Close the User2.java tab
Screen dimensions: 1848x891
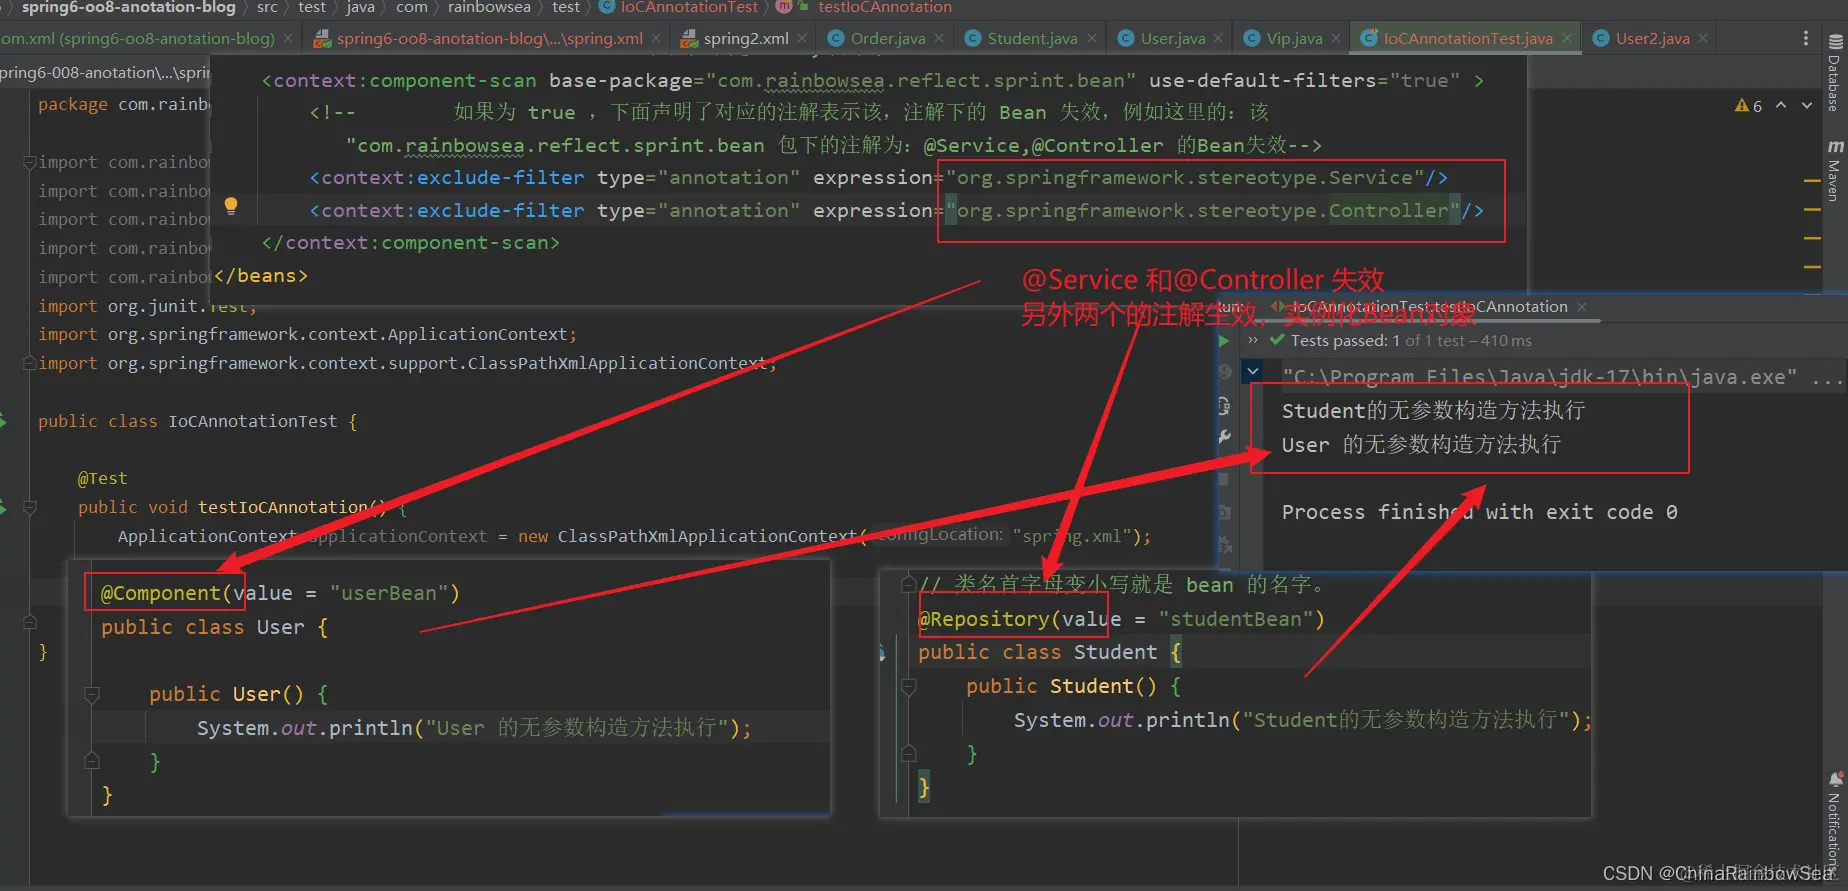(x=1702, y=38)
